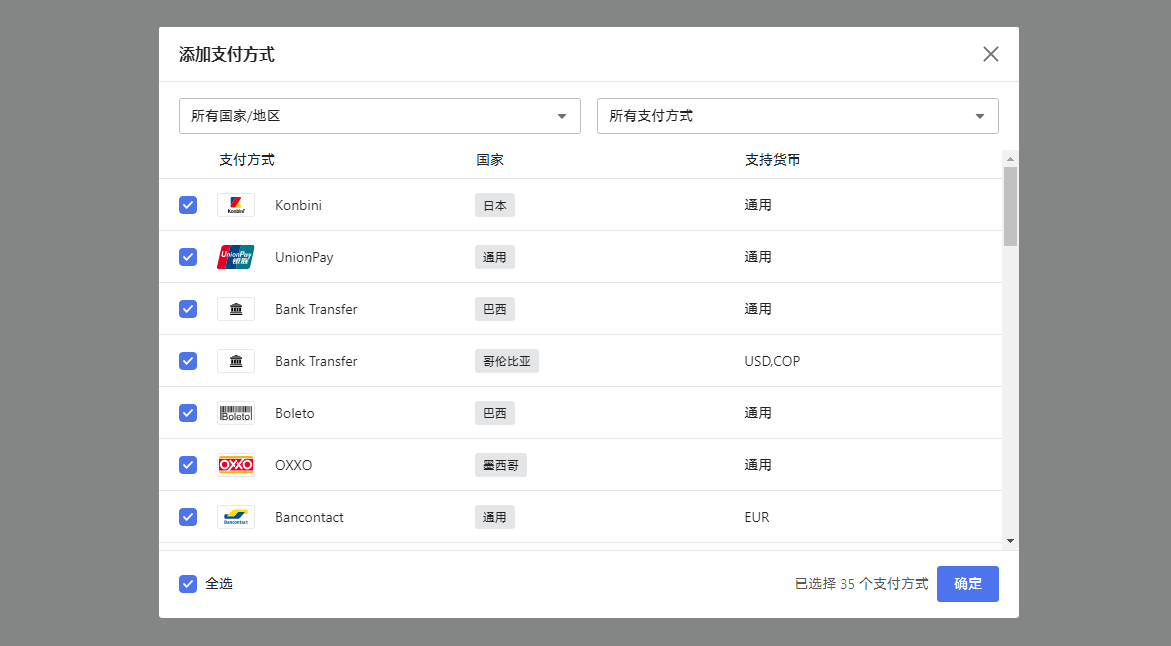Toggle the 全选 select-all checkbox
The width and height of the screenshot is (1171, 646).
(x=188, y=584)
